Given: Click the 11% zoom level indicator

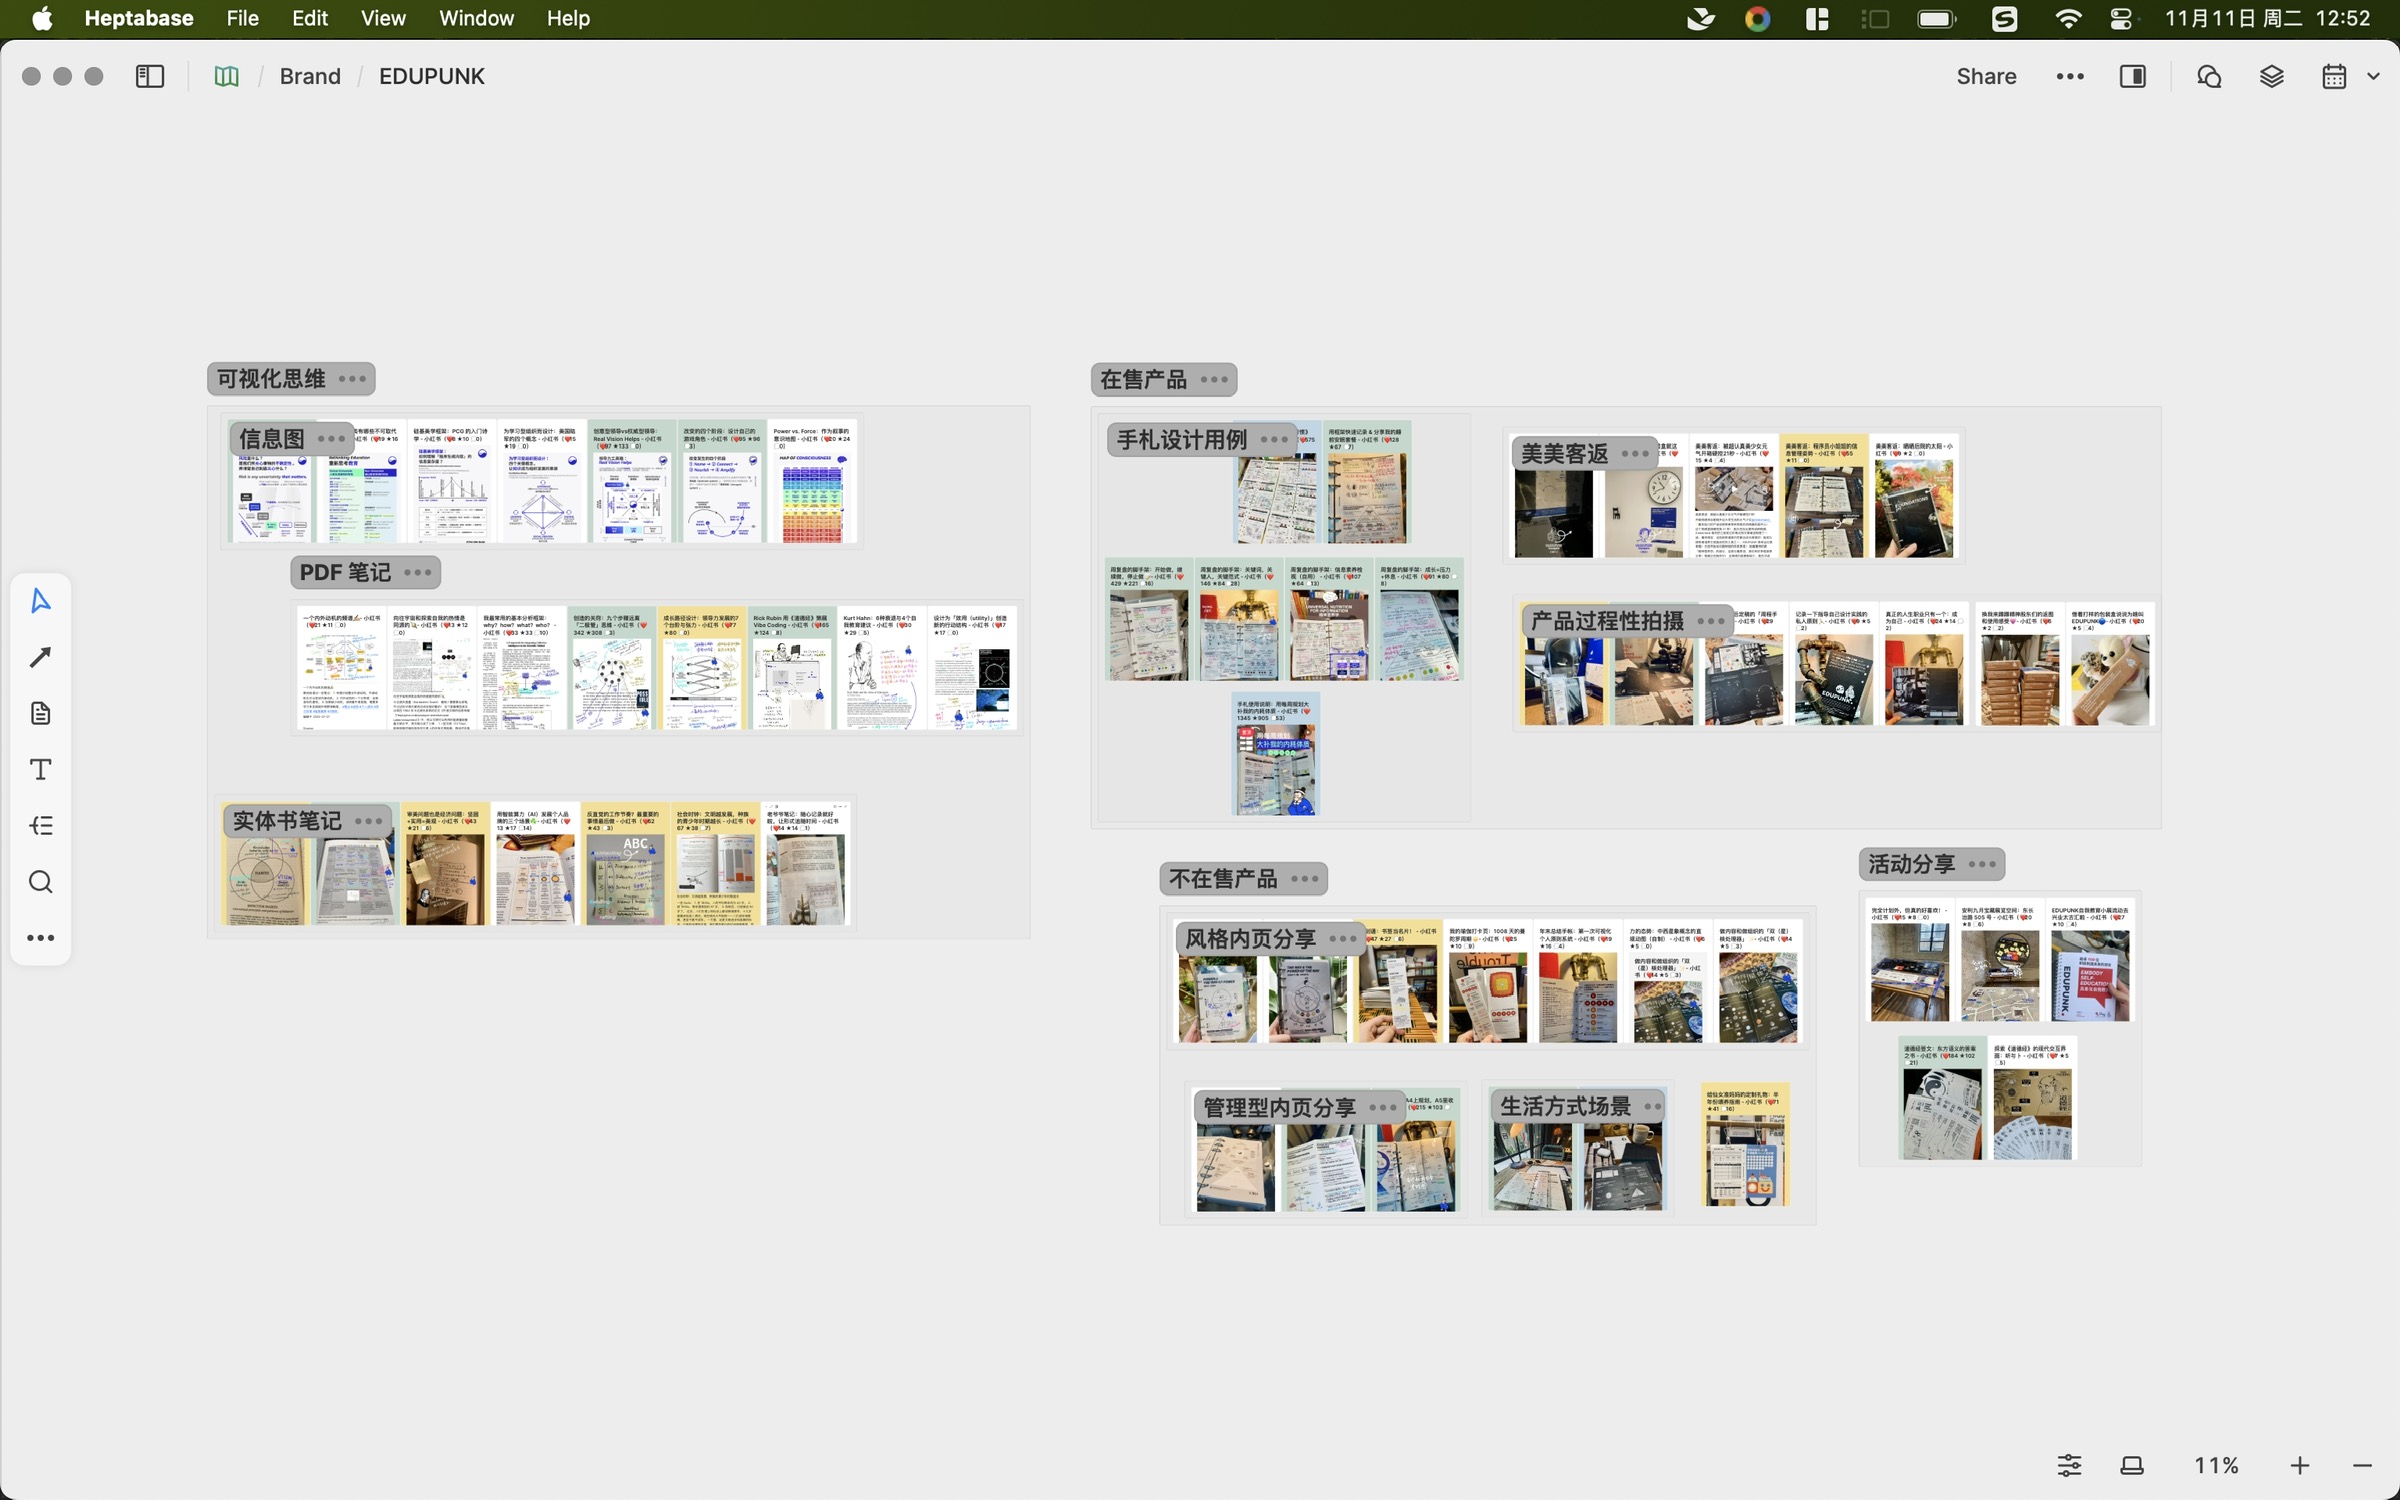Looking at the screenshot, I should (2216, 1466).
